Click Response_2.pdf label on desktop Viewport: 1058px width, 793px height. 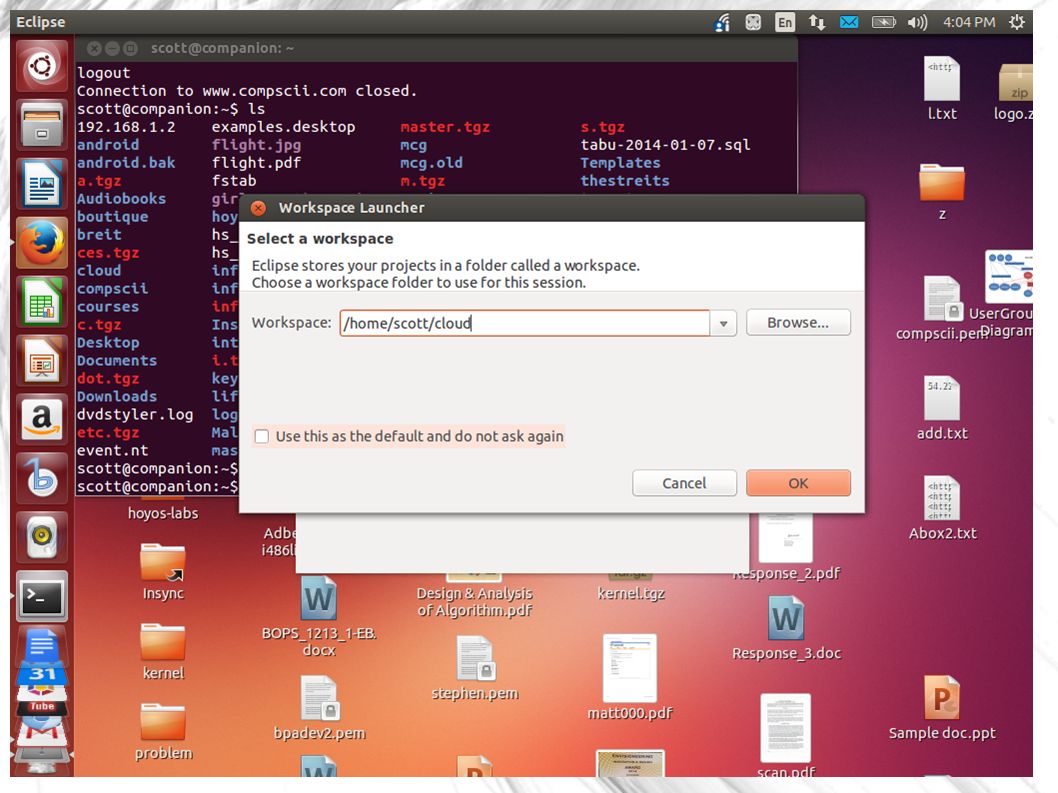(x=787, y=573)
